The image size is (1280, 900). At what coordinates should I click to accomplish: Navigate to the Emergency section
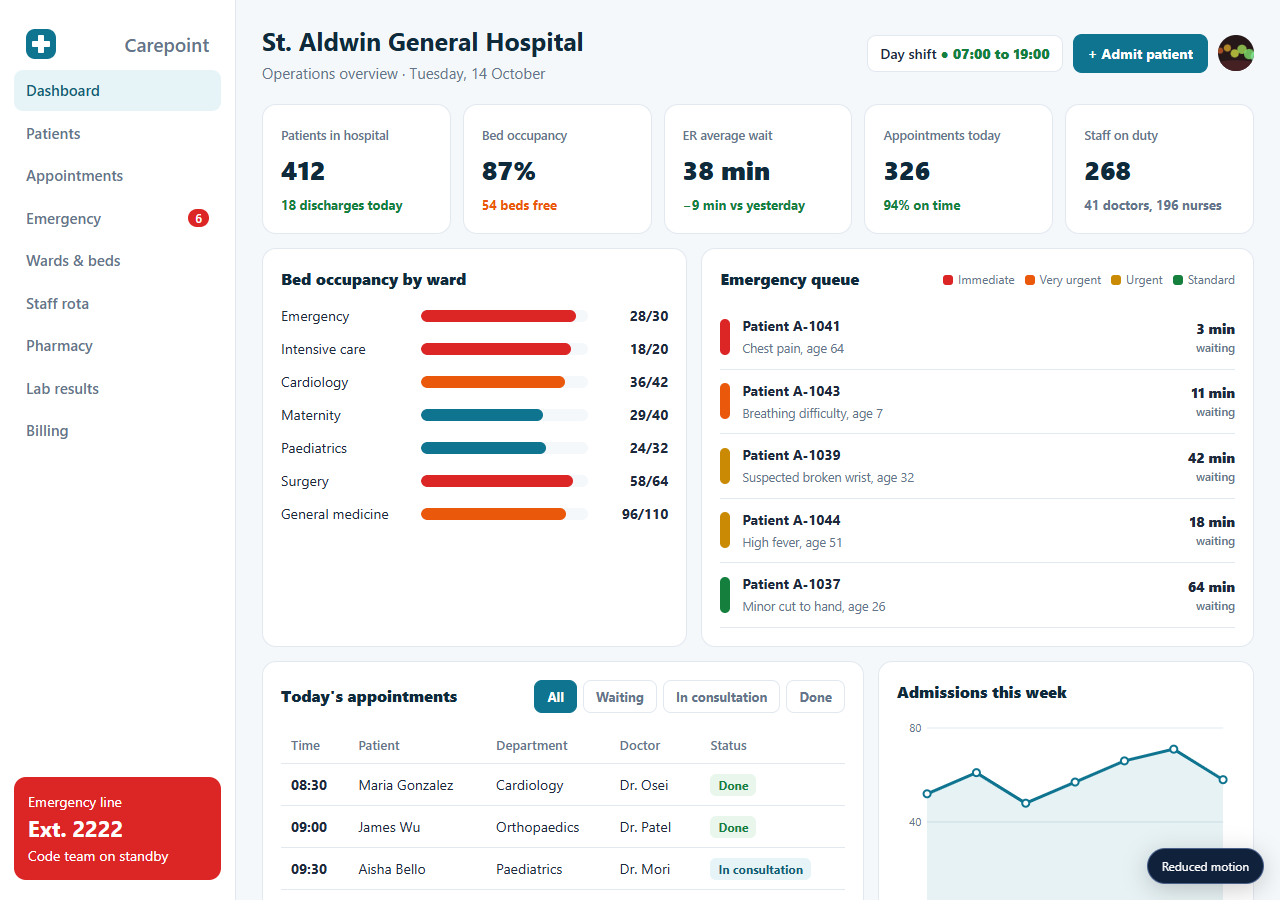pos(117,218)
